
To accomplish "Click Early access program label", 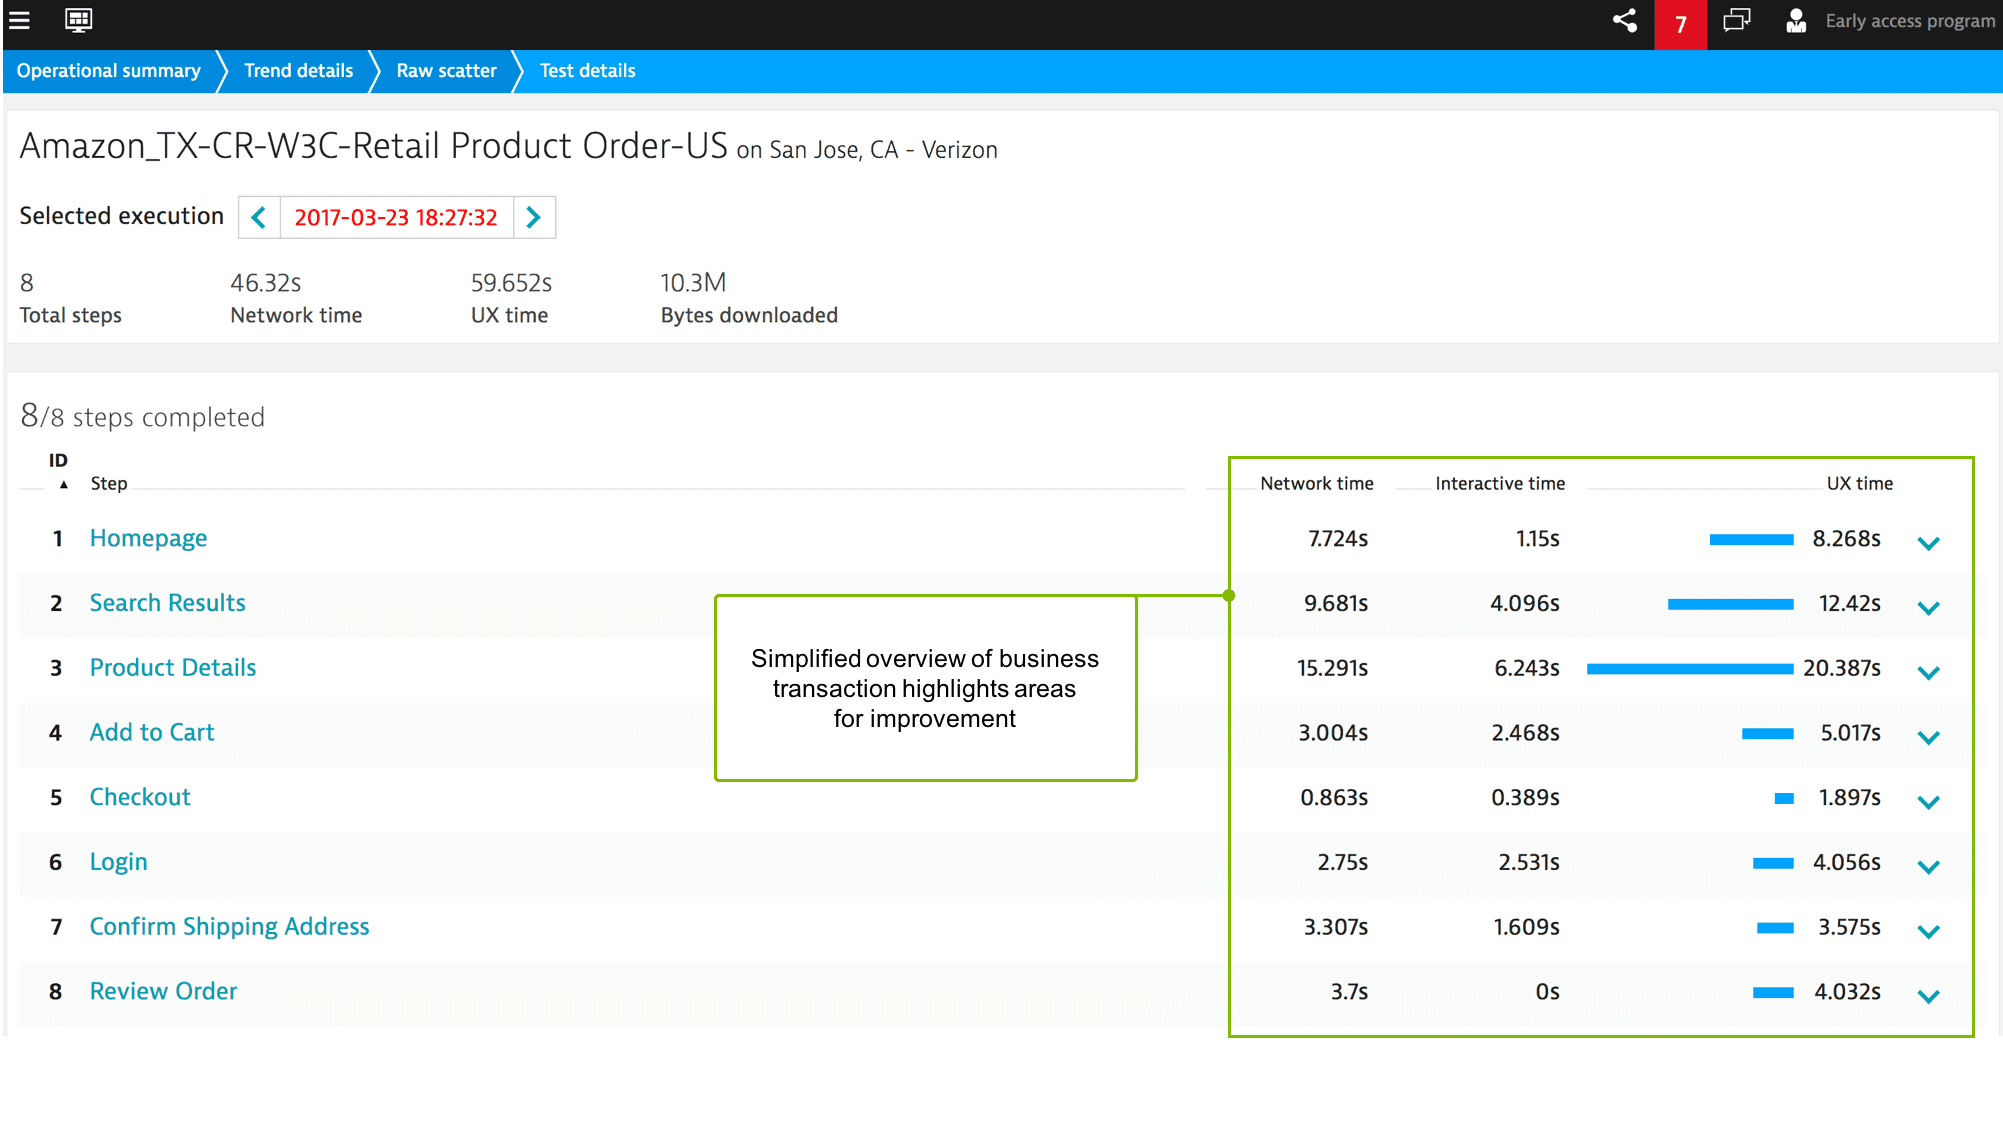I will pos(1910,21).
